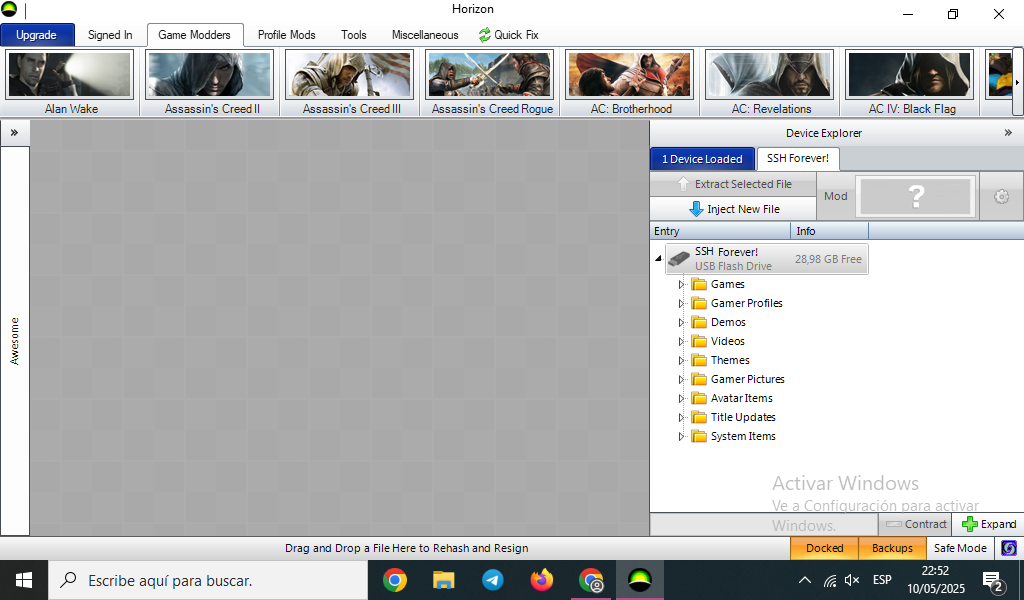The height and width of the screenshot is (600, 1024).
Task: Open the Miscellaneous tab
Action: pyautogui.click(x=425, y=35)
